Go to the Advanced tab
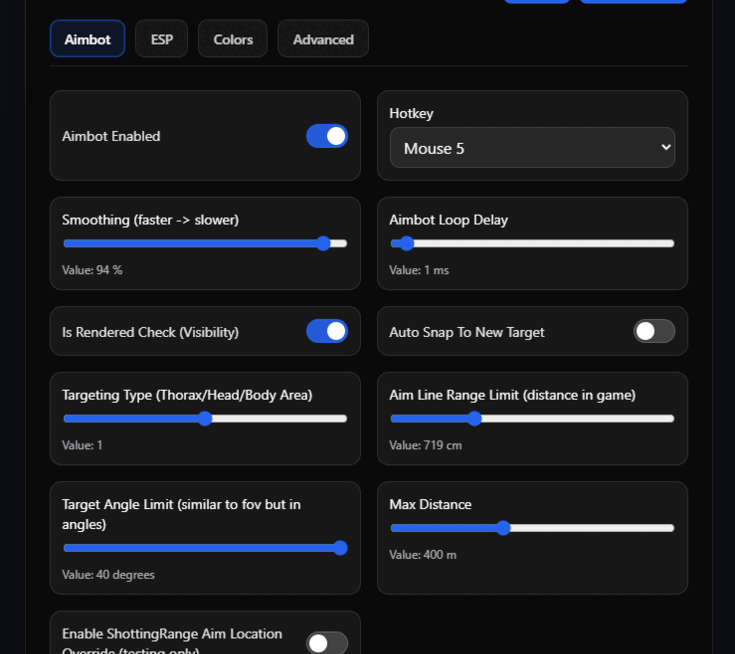This screenshot has height=654, width=735. pyautogui.click(x=322, y=39)
